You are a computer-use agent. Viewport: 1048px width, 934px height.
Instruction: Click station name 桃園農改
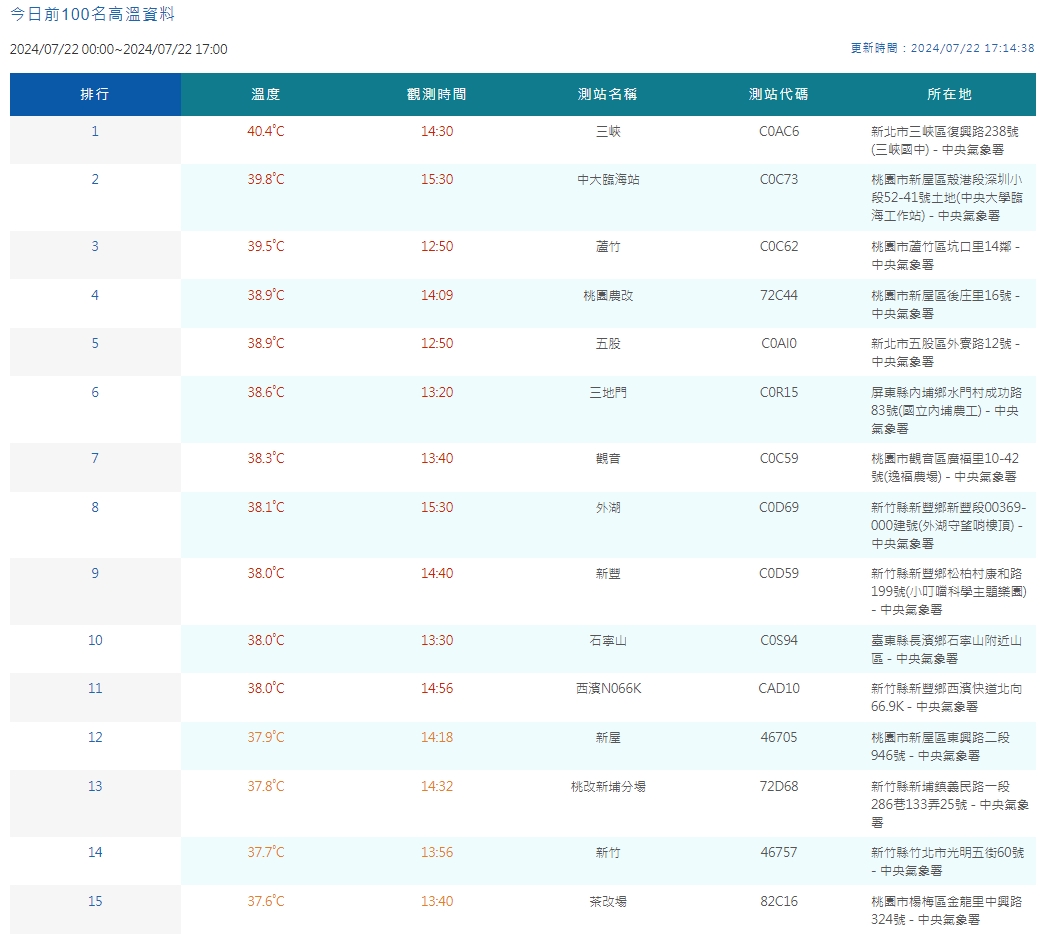pos(608,296)
